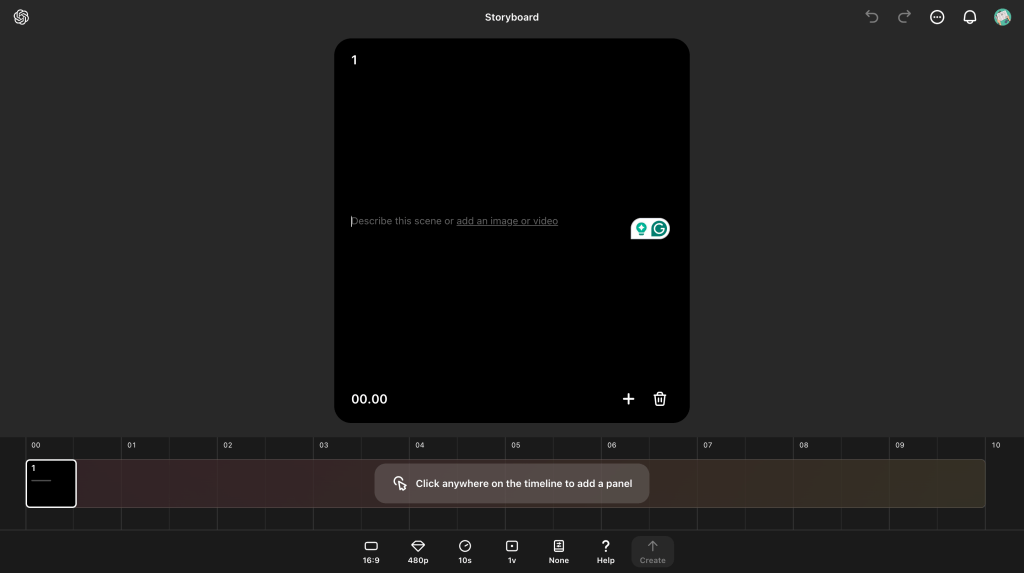Open the 480p resolution dropdown
Image resolution: width=1024 pixels, height=573 pixels.
coord(418,551)
